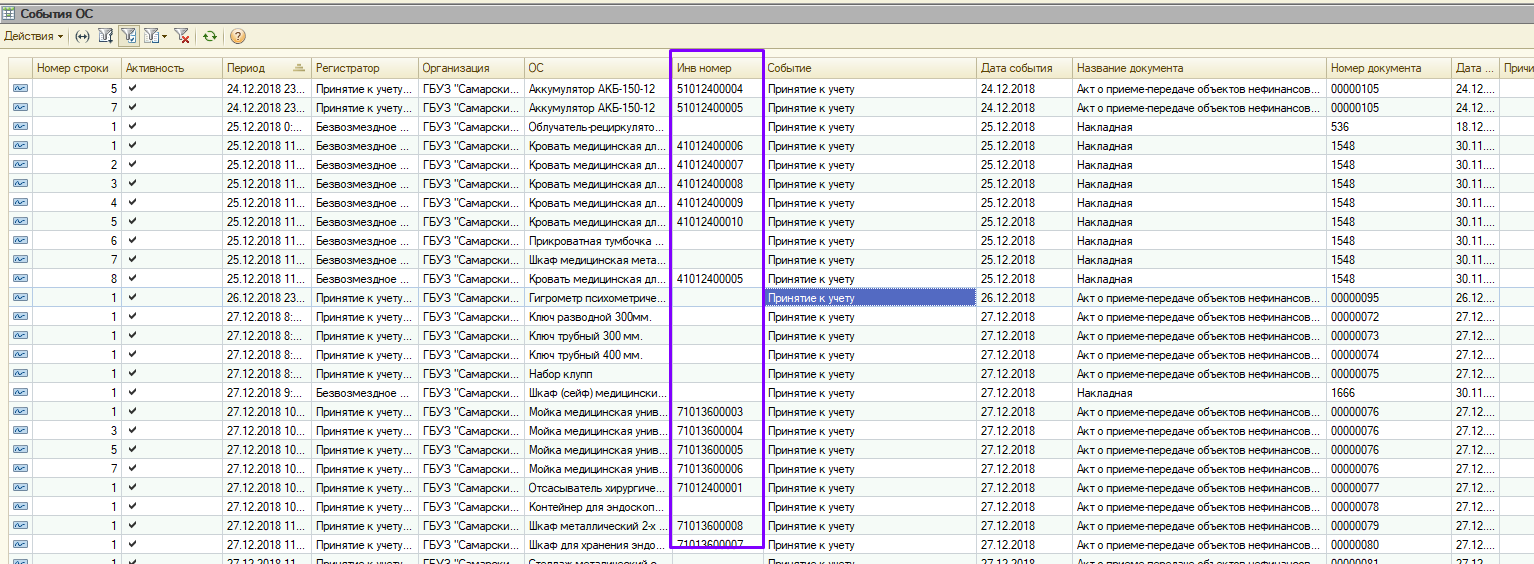The image size is (1534, 564).
Task: Expand the filter history dropdown arrow
Action: [x=164, y=36]
